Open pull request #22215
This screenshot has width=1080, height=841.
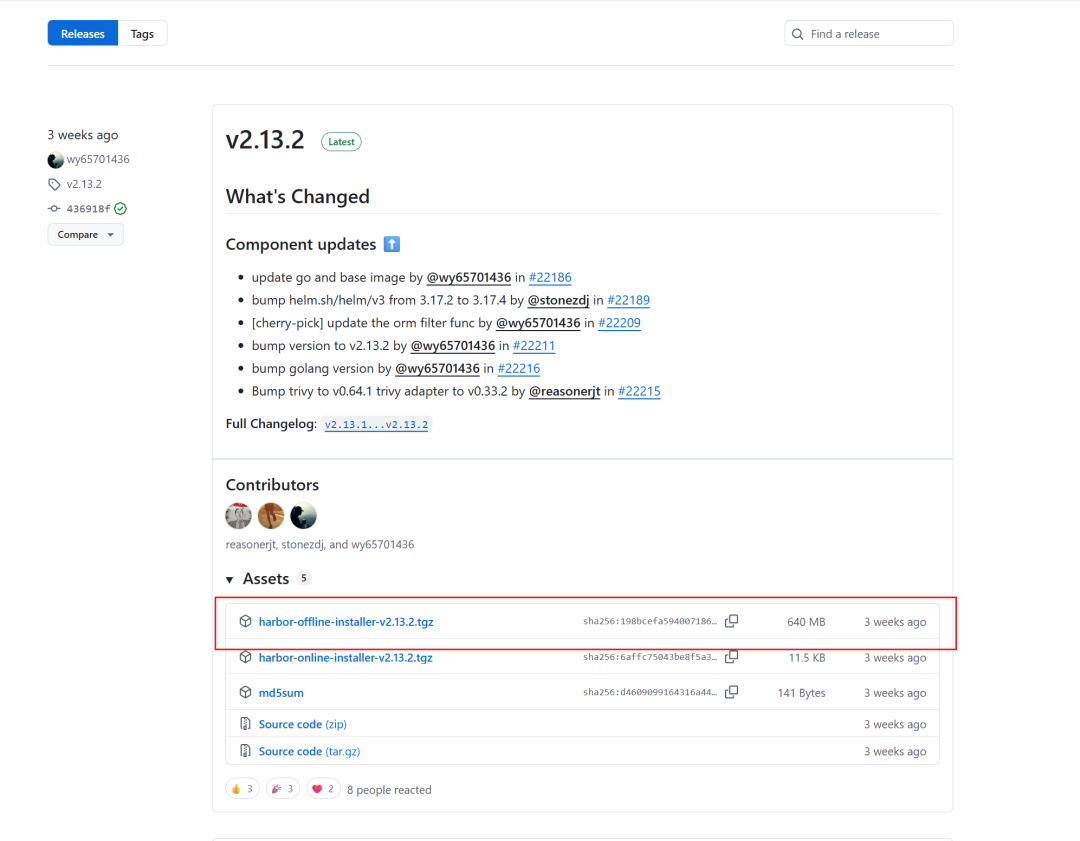click(x=639, y=391)
